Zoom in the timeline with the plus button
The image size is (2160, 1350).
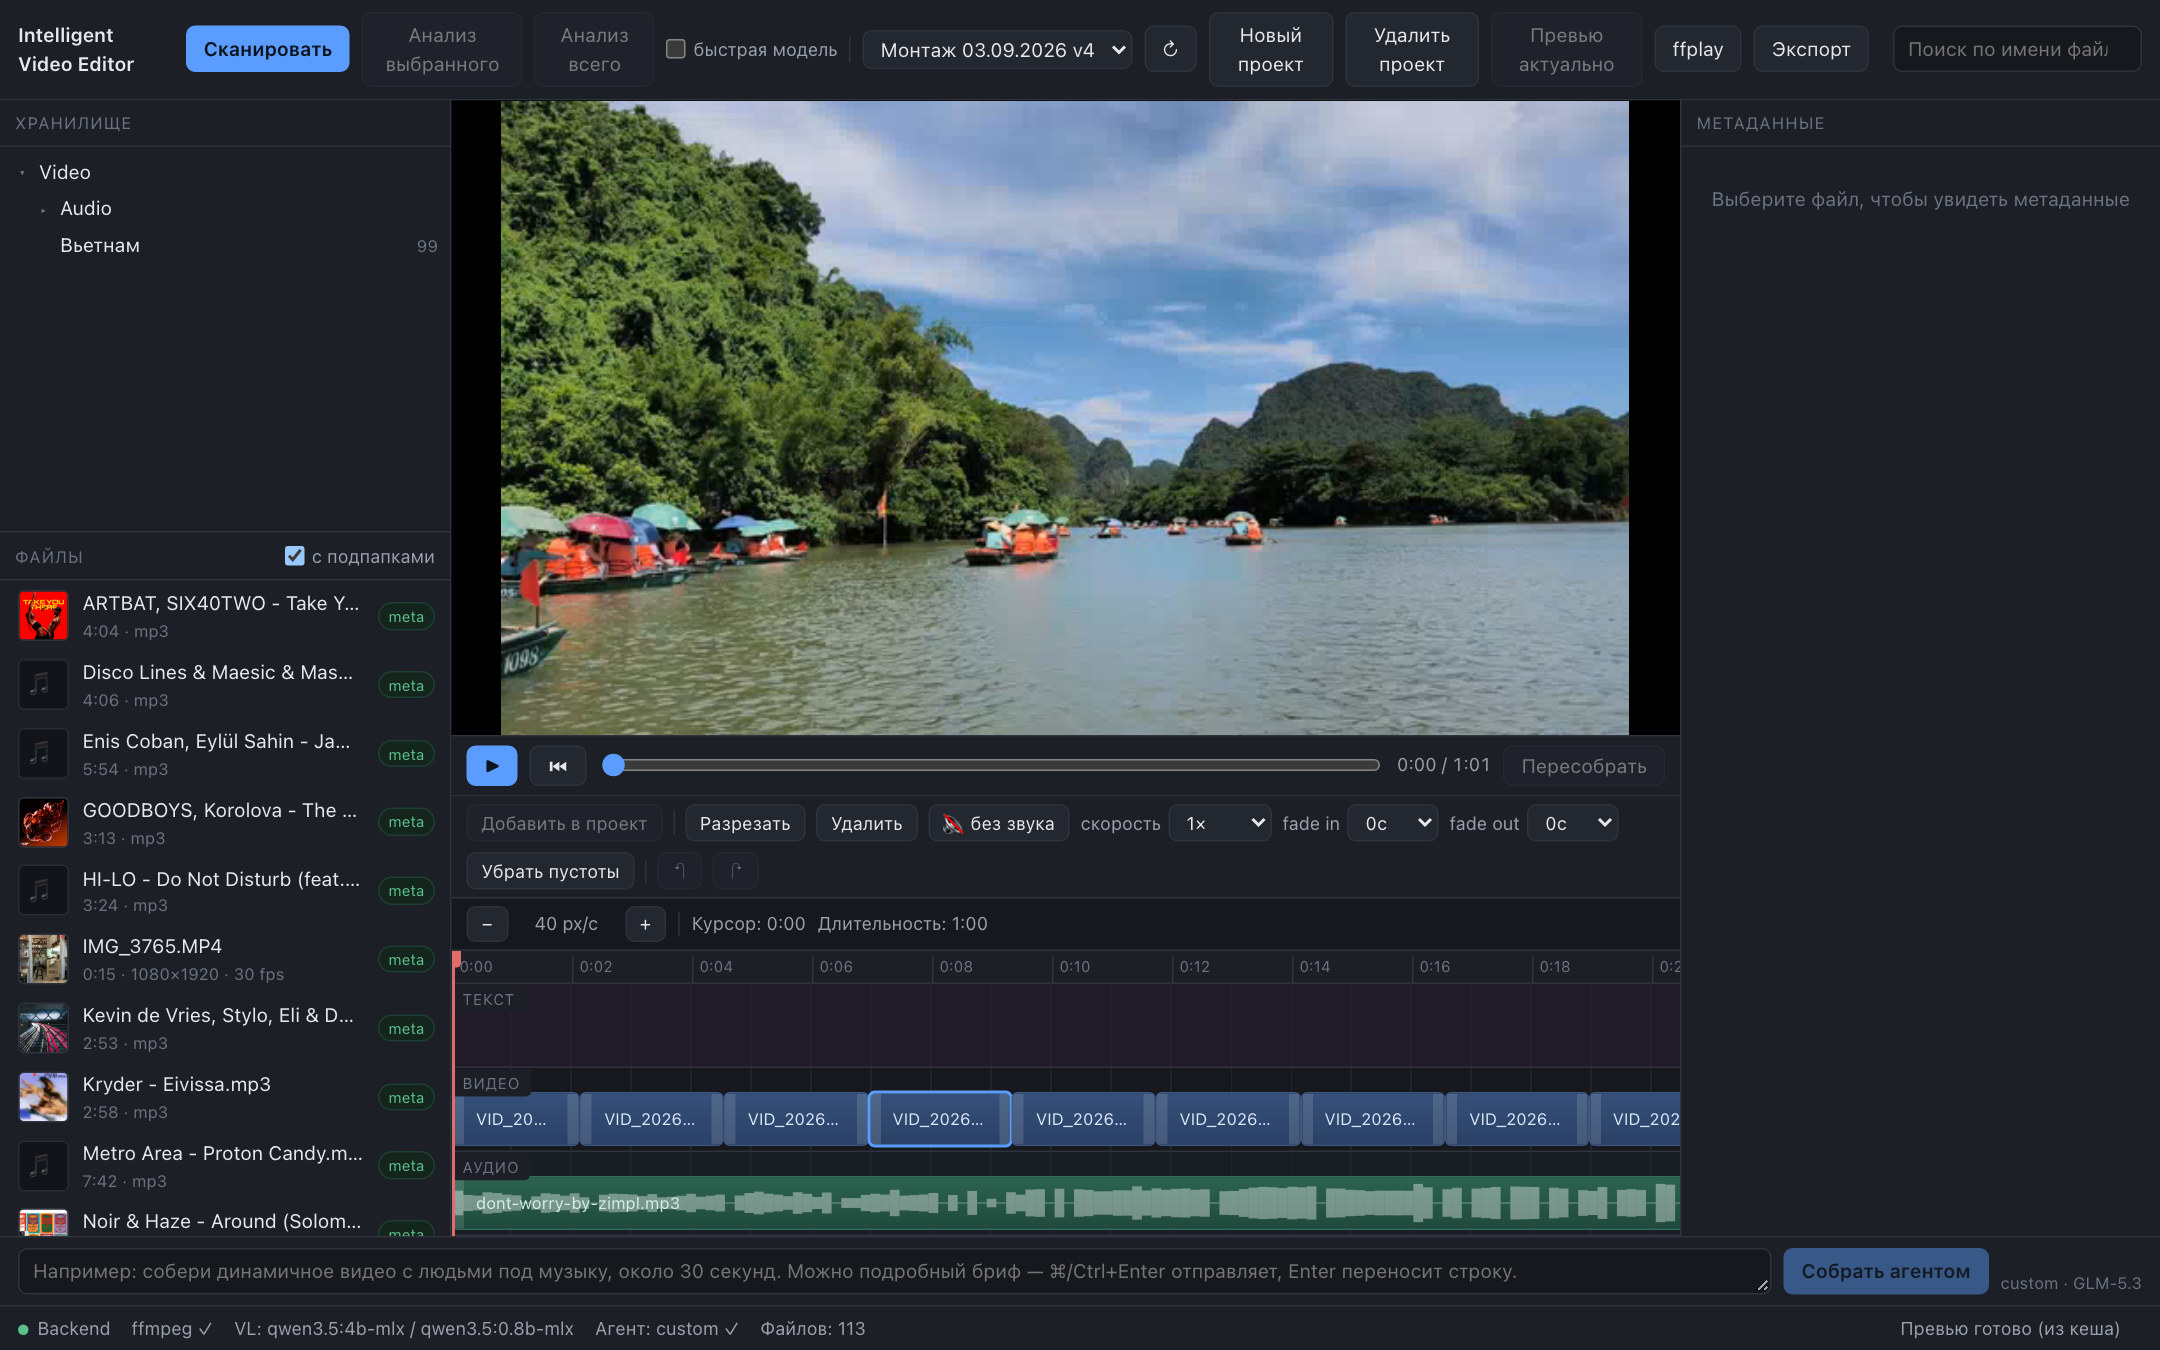point(645,924)
